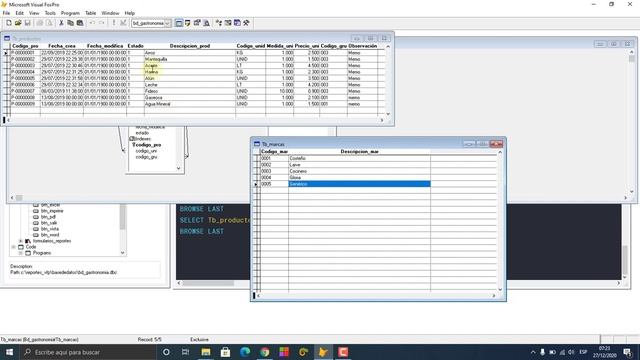The height and width of the screenshot is (360, 640).
Task: Open Microsoft Edge from the taskbar
Action: coord(245,352)
